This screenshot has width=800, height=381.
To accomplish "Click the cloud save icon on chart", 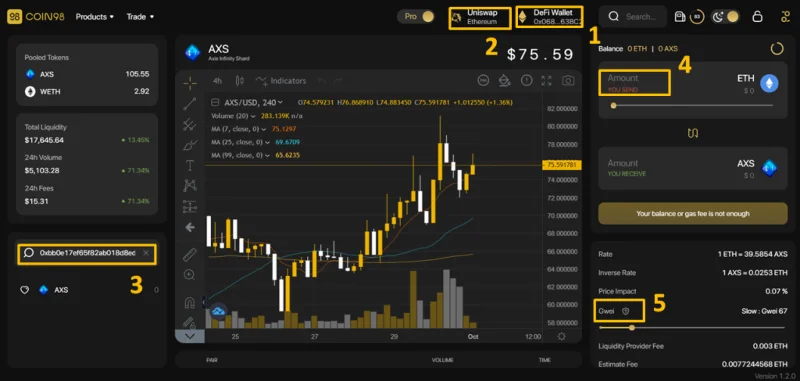I will [x=218, y=311].
